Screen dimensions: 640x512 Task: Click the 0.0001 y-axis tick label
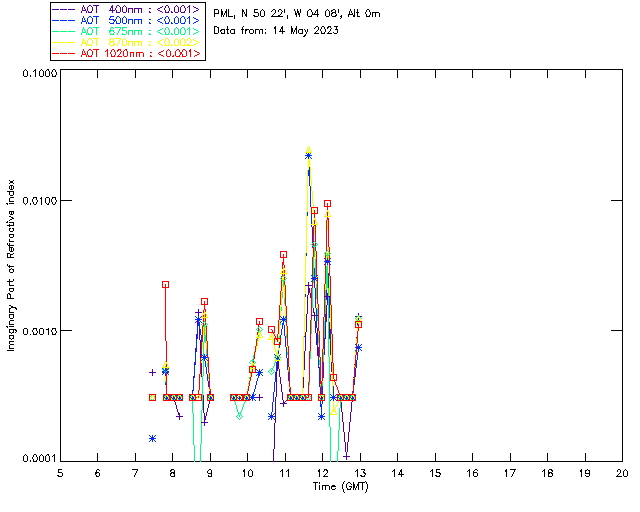(x=38, y=459)
